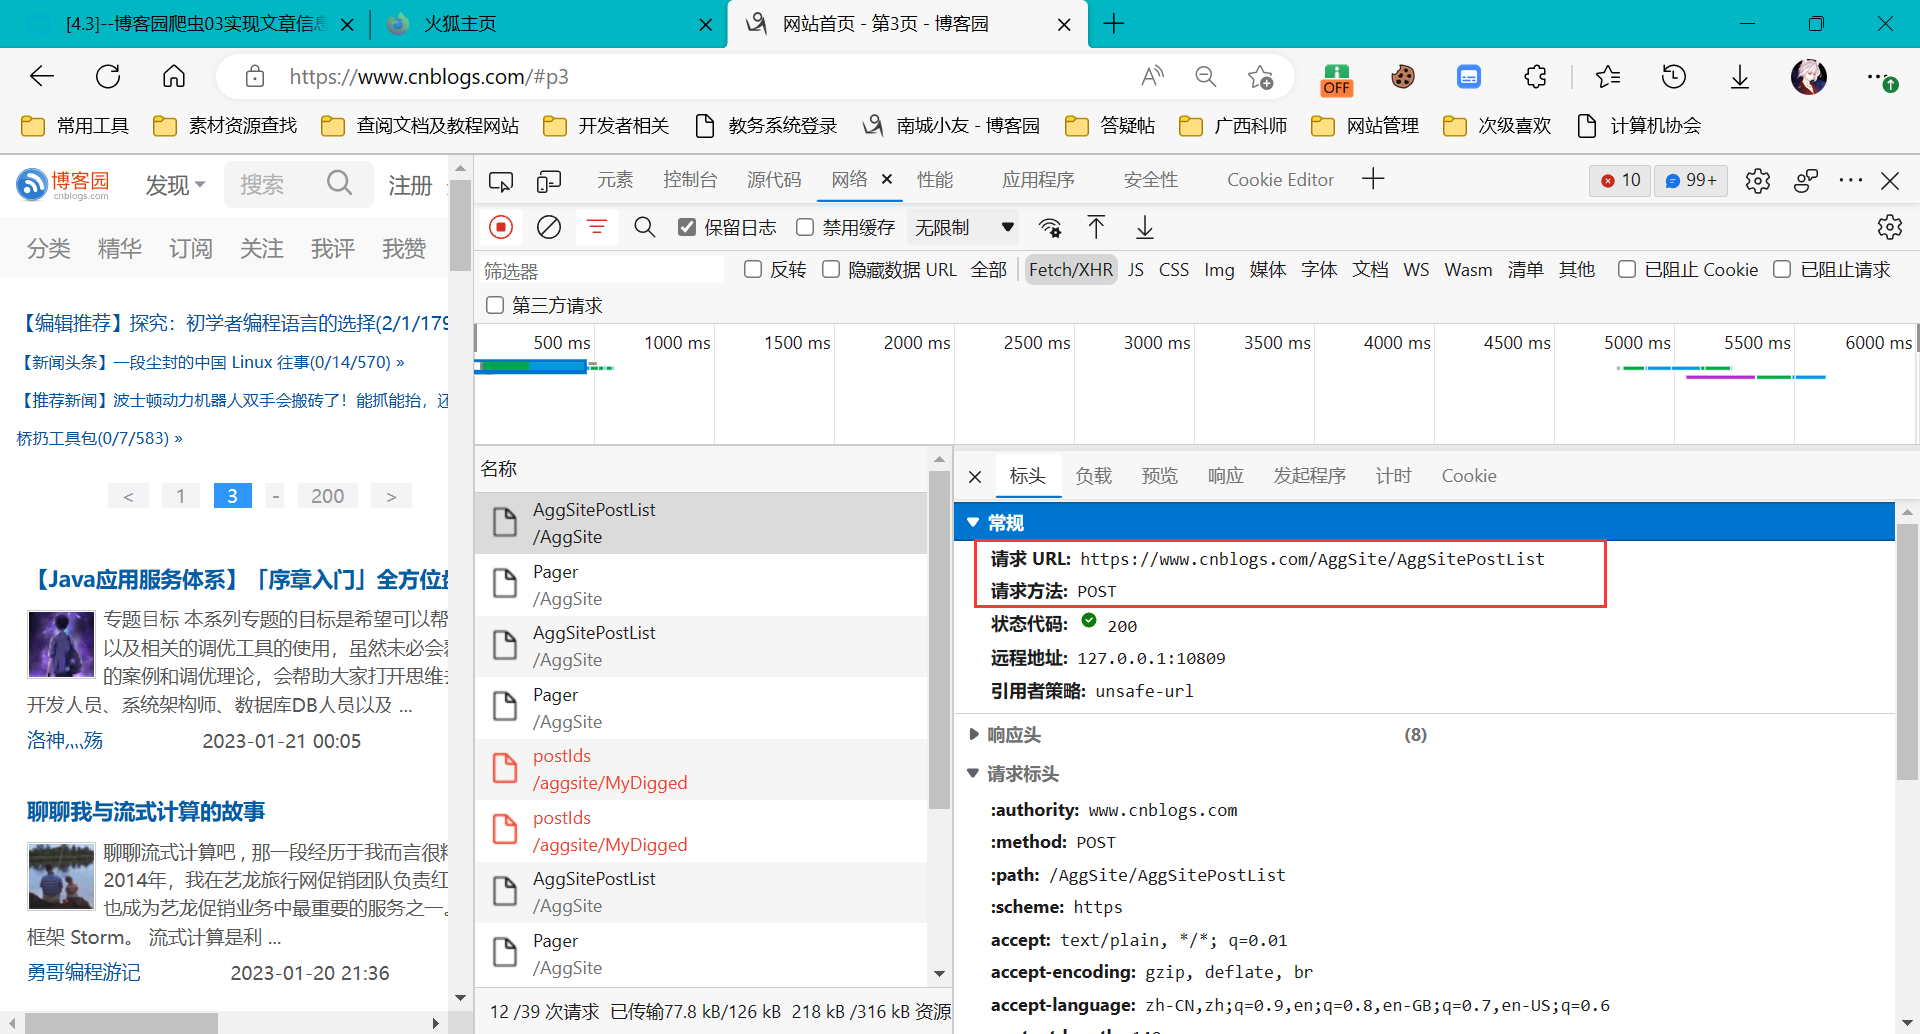Open the 预览 tab in request details

pos(1160,476)
